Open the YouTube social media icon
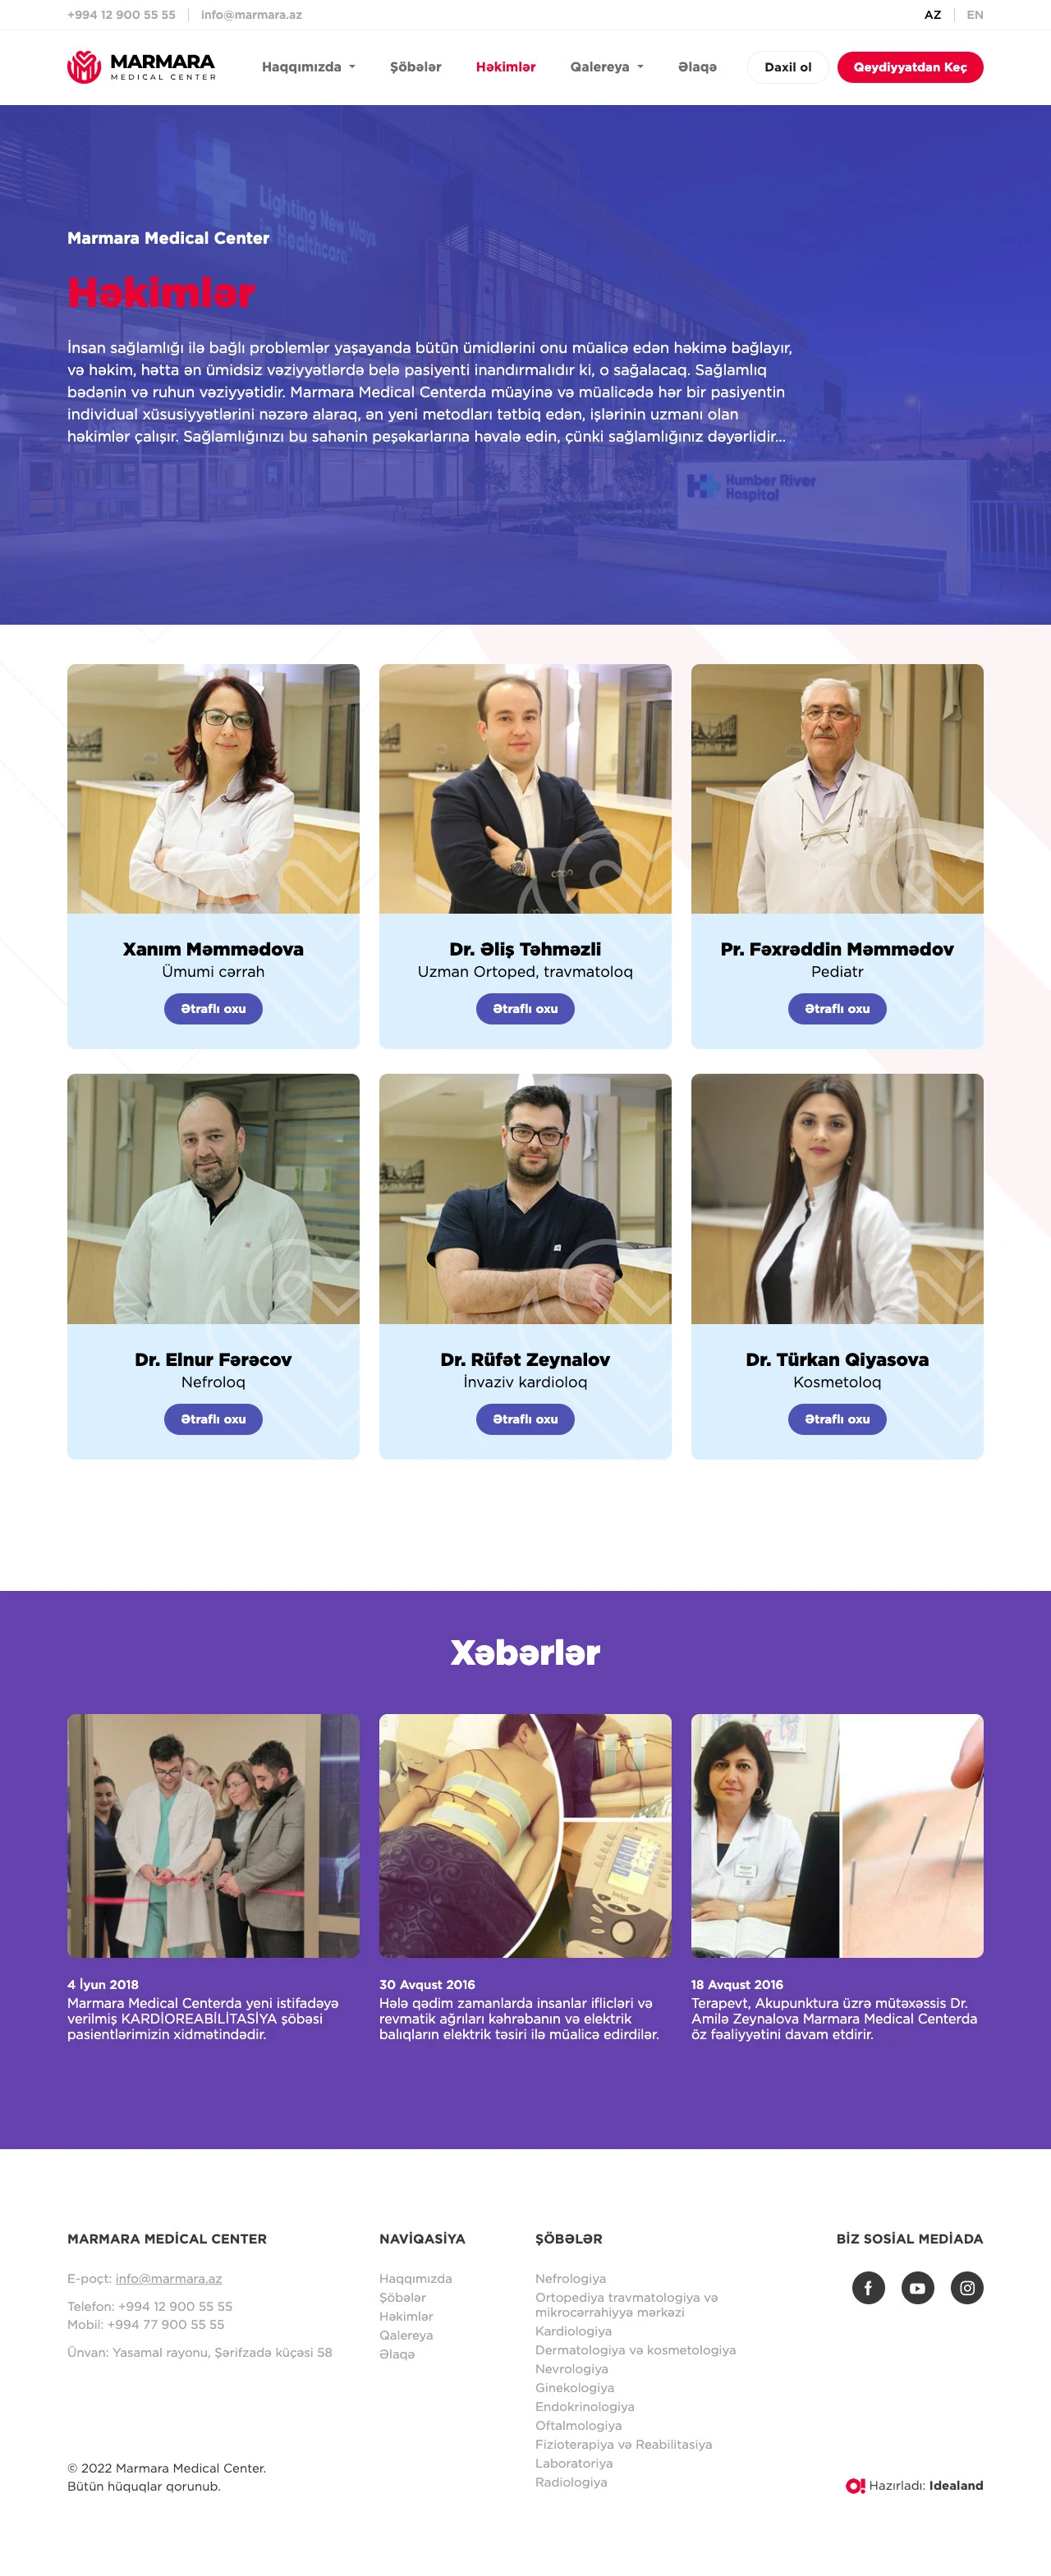The height and width of the screenshot is (2576, 1051). click(x=917, y=2288)
